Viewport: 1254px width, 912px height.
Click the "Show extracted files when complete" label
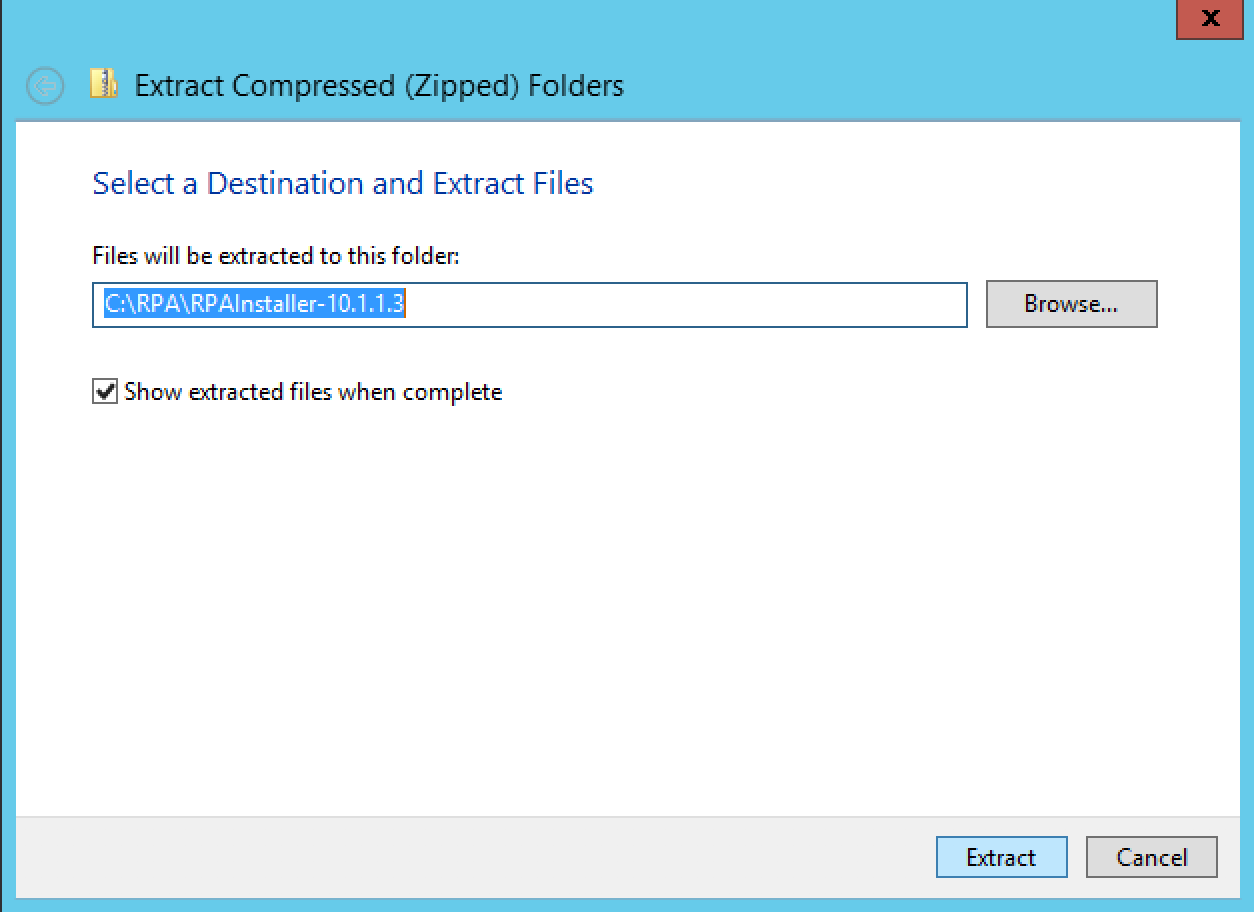[x=313, y=392]
